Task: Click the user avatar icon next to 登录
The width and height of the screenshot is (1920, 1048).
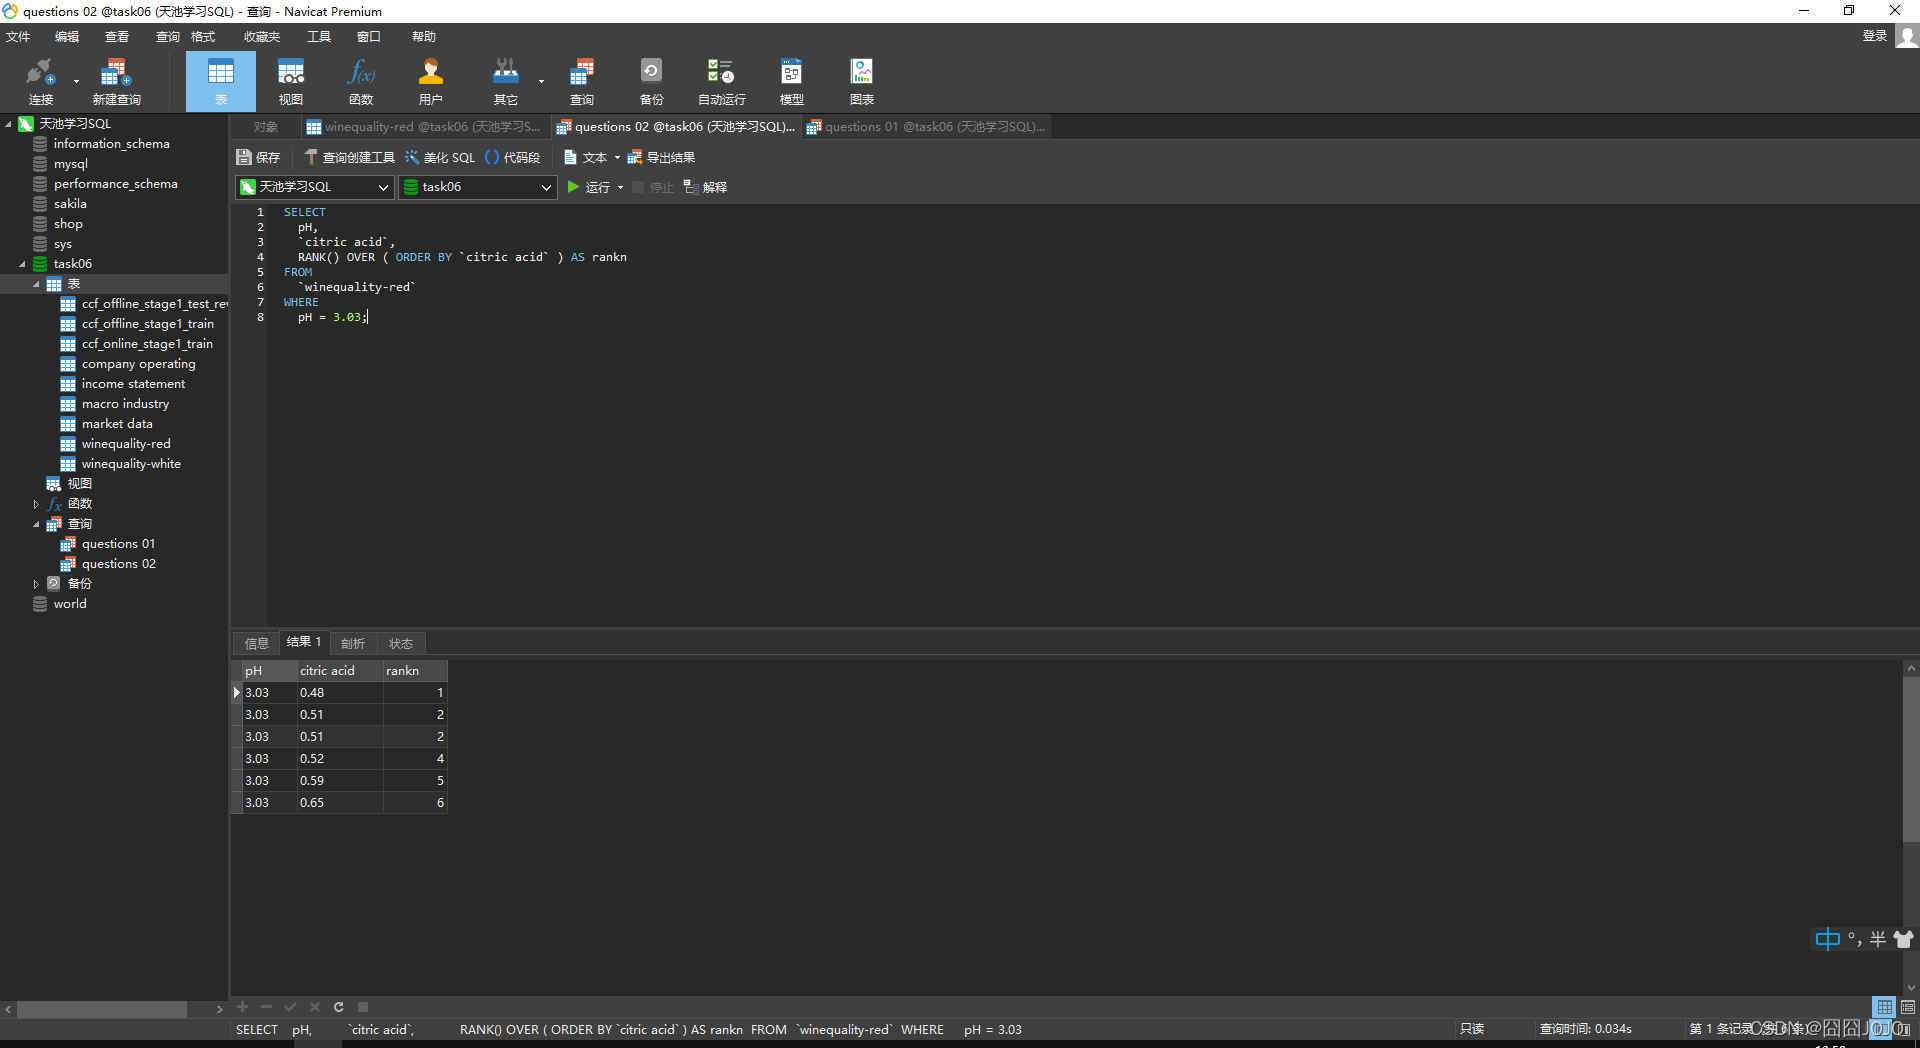Action: 1907,36
